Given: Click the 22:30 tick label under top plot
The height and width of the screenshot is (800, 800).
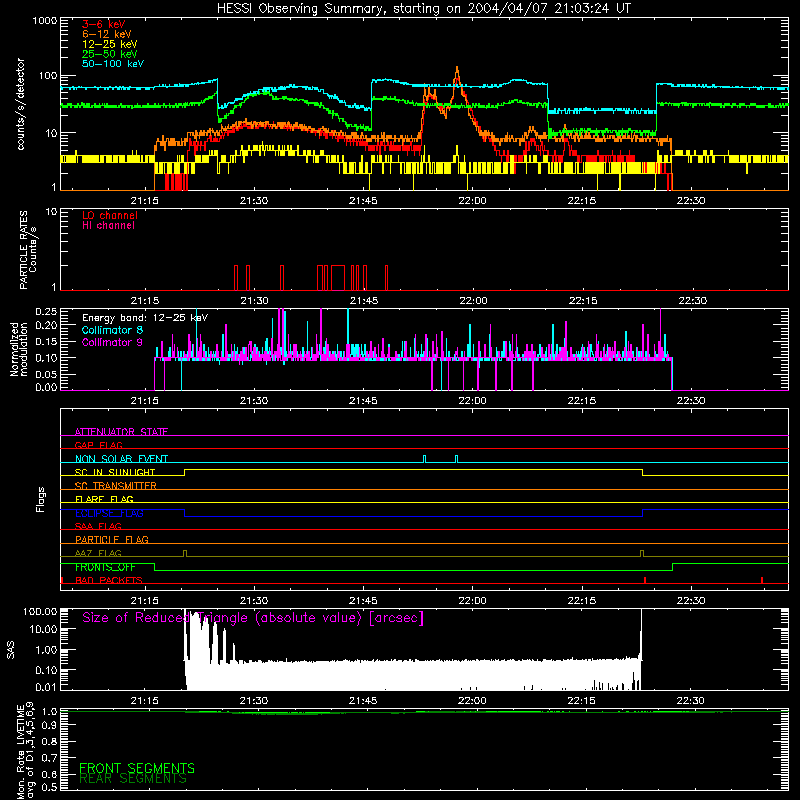Looking at the screenshot, I should [x=691, y=201].
